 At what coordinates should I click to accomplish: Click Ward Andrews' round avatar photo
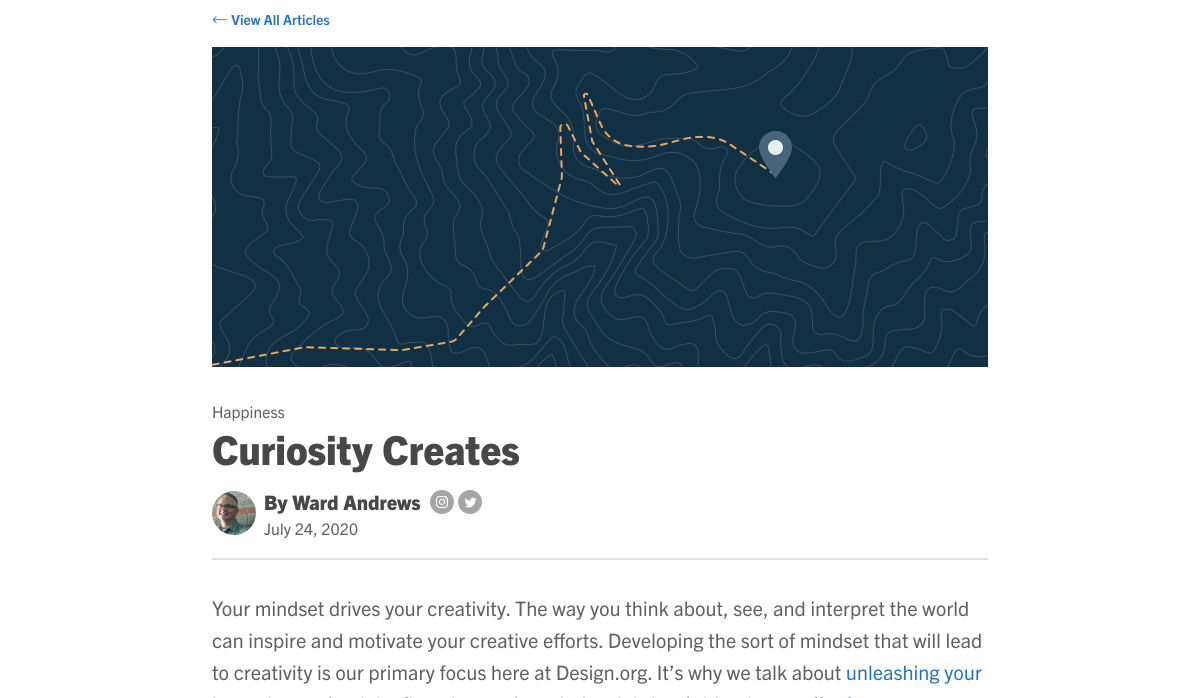click(x=234, y=513)
